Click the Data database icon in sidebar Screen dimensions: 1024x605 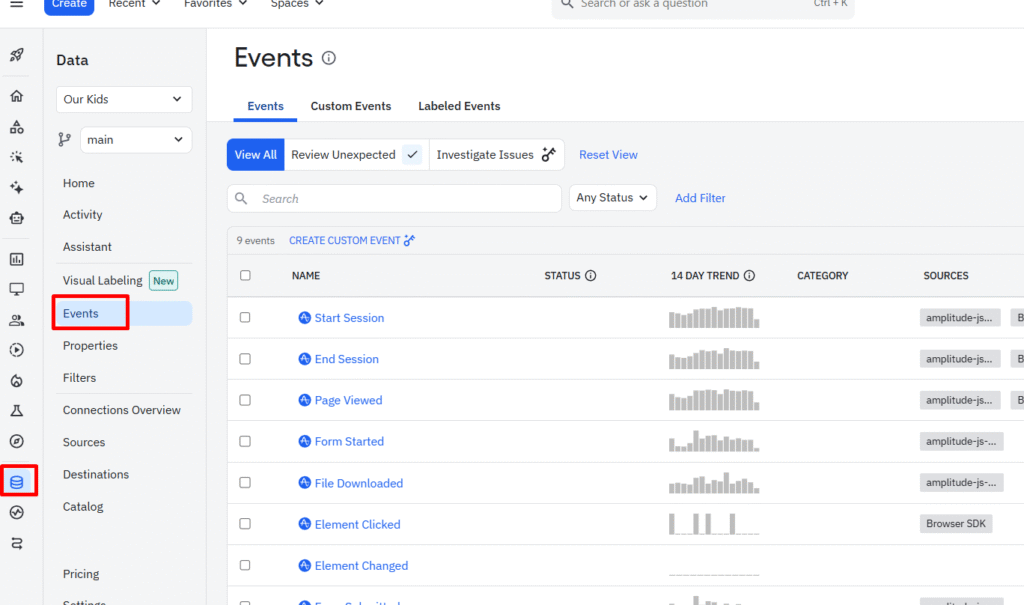point(17,482)
